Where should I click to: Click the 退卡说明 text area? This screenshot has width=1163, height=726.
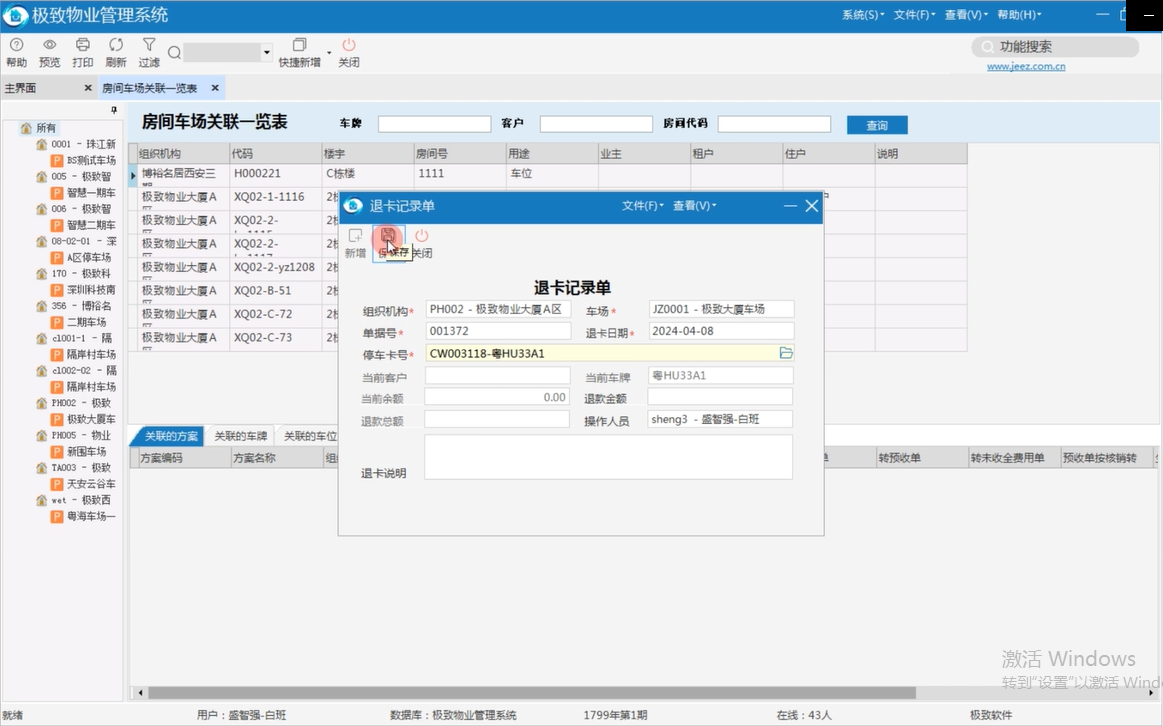tap(608, 457)
